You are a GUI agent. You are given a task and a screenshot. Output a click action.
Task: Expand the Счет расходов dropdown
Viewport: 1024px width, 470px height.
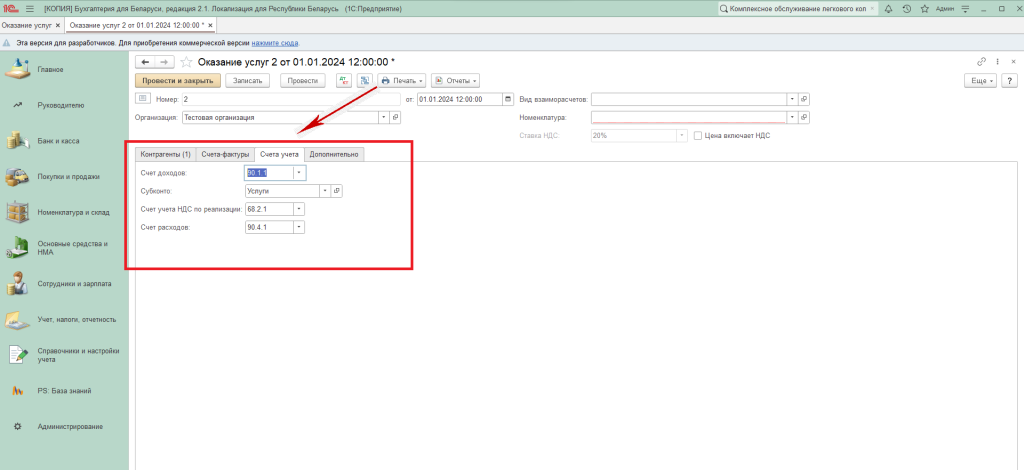(x=298, y=227)
